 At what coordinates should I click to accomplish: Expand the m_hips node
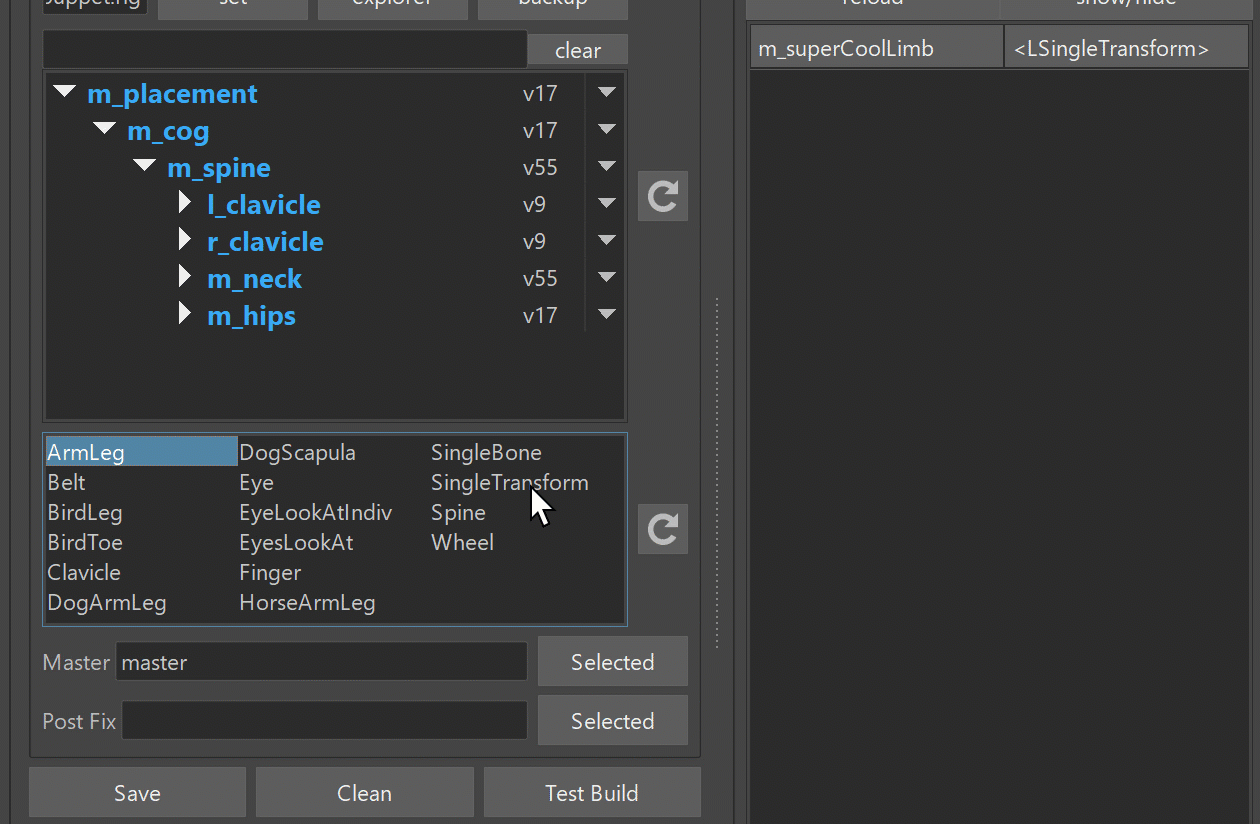[185, 314]
